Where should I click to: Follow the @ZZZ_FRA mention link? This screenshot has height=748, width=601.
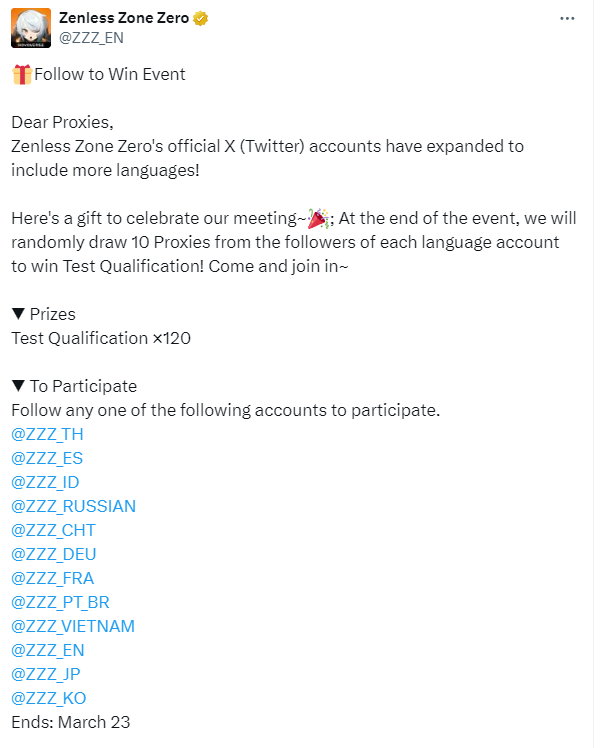[x=52, y=578]
